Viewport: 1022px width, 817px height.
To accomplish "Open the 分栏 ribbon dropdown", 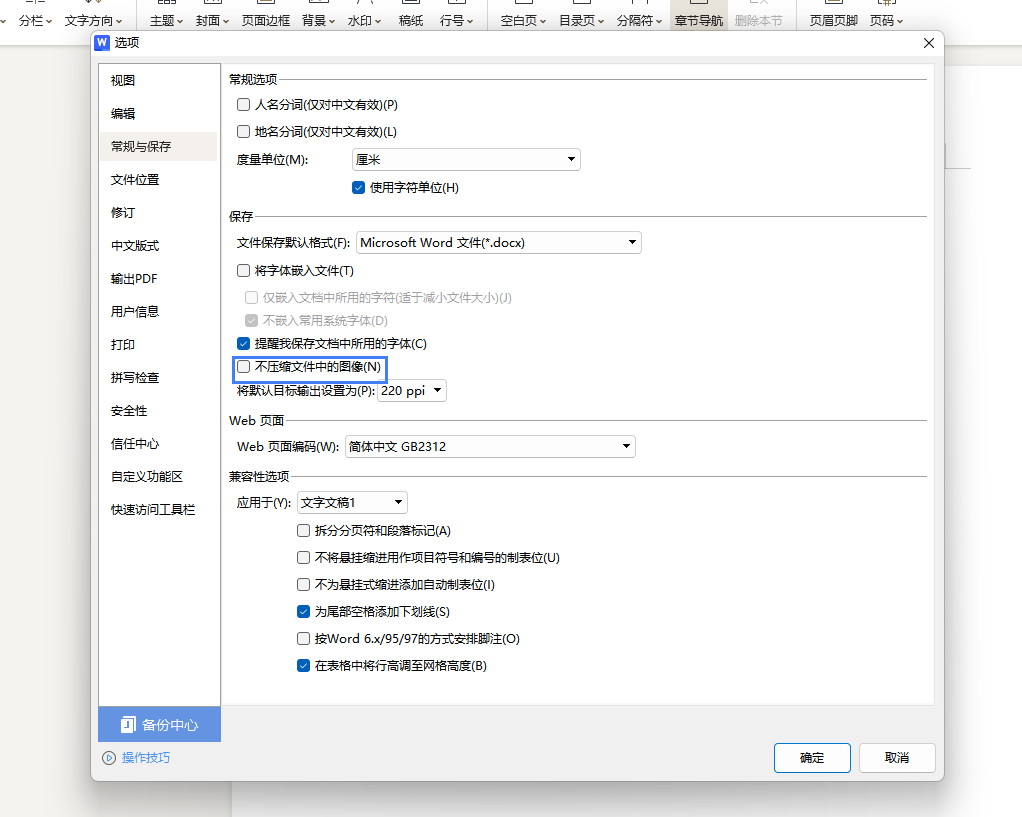I will (x=35, y=21).
